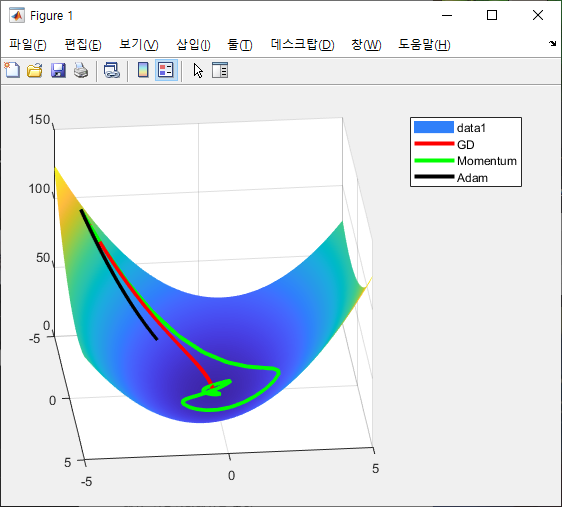
Task: Create a new figure with New icon
Action: tap(12, 70)
